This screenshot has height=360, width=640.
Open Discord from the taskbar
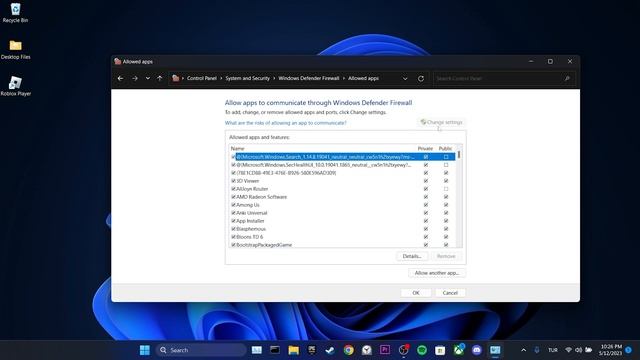477,350
